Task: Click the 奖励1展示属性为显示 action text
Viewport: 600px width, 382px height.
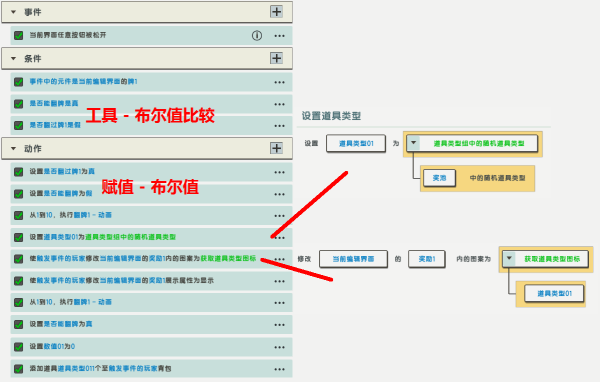Action: click(122, 281)
